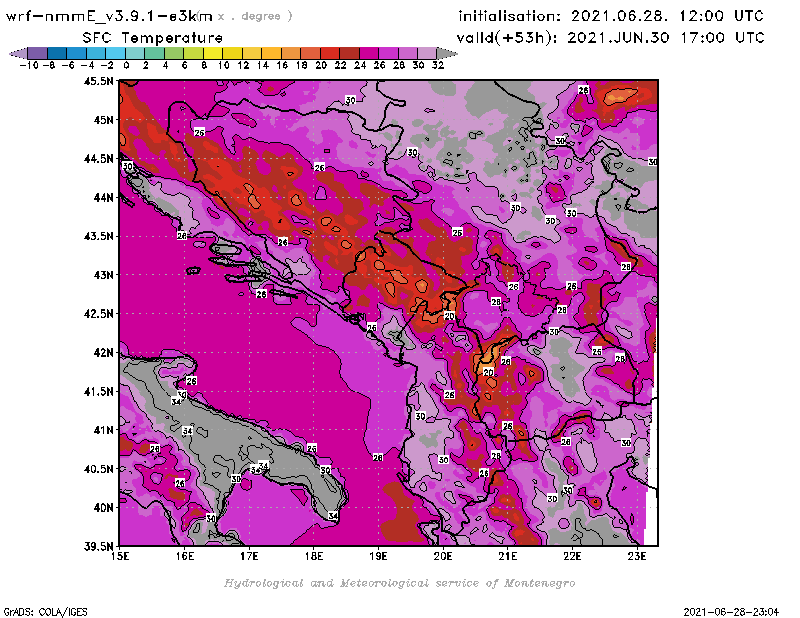
Task: Click the '19E' longitude axis label
Action: coord(378,555)
